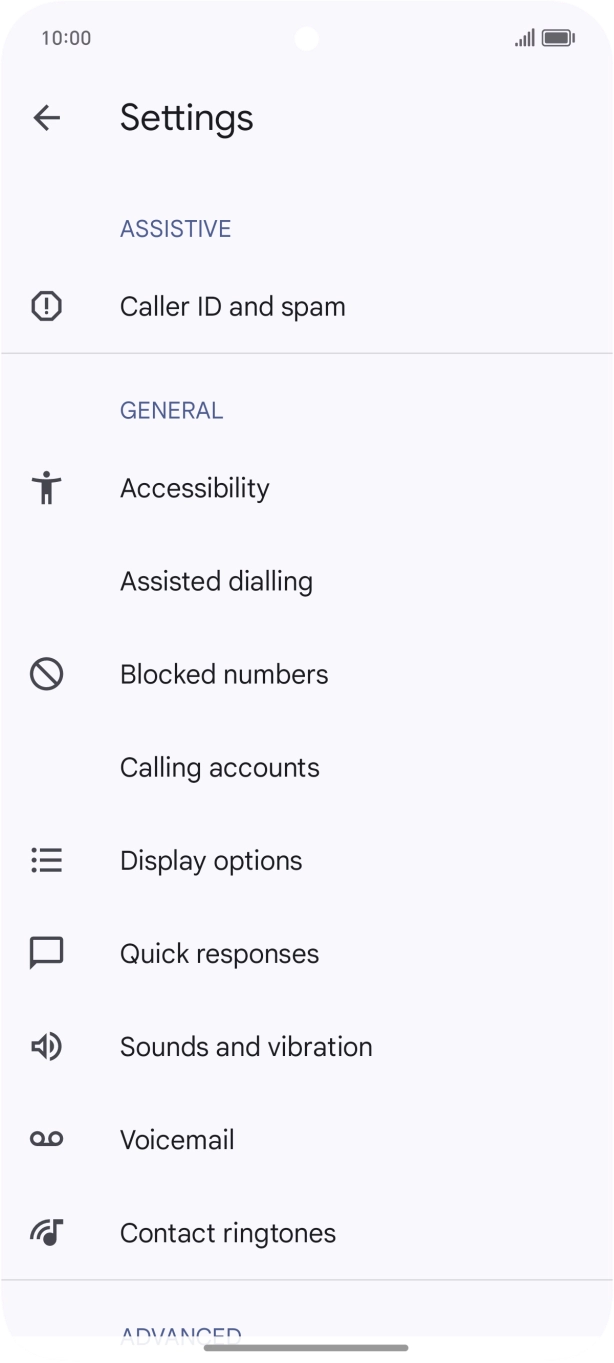
Task: Open Caller ID and spam settings
Action: click(x=233, y=306)
